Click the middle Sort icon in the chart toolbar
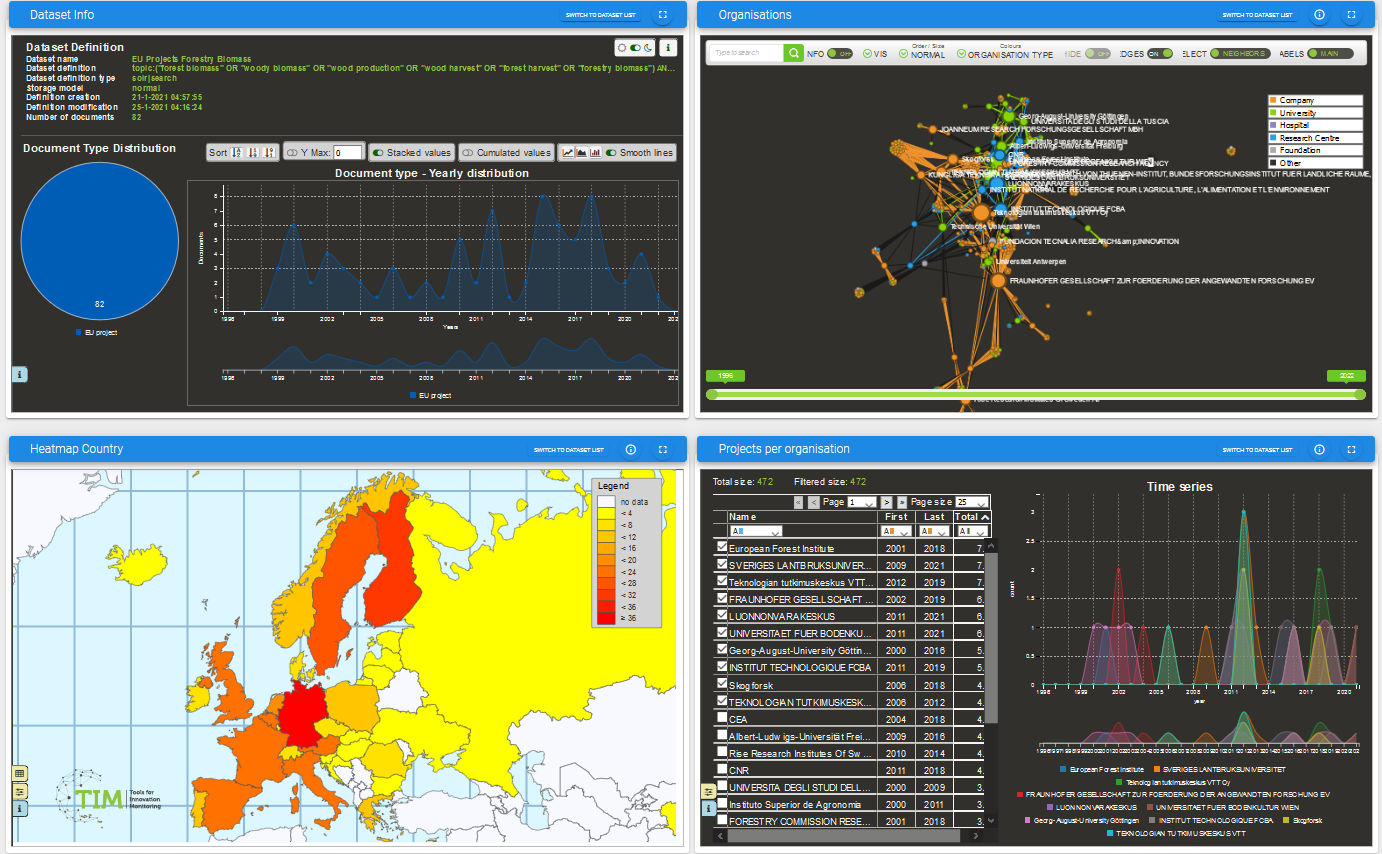 tap(253, 153)
